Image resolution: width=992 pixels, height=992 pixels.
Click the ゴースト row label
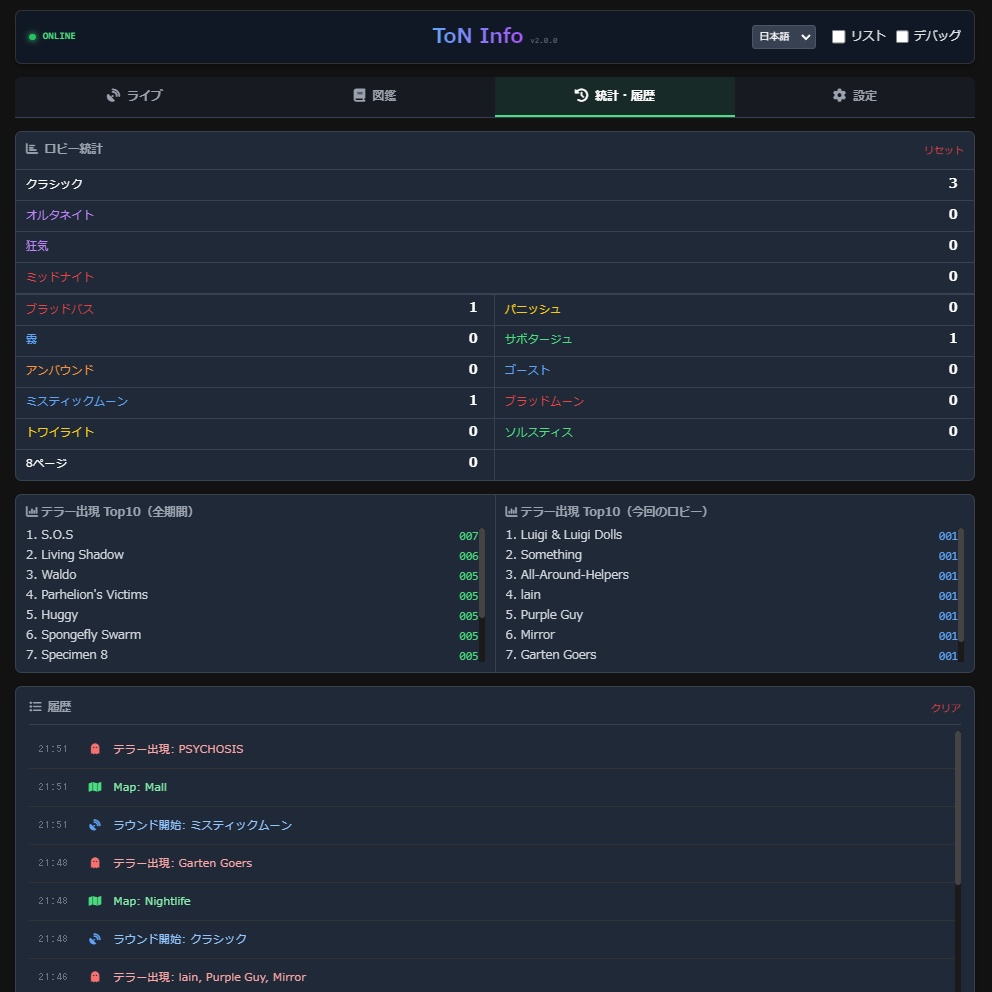tap(527, 370)
